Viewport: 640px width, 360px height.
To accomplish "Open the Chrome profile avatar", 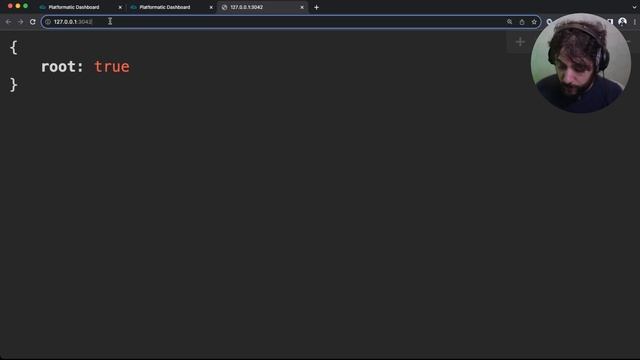I will [622, 22].
